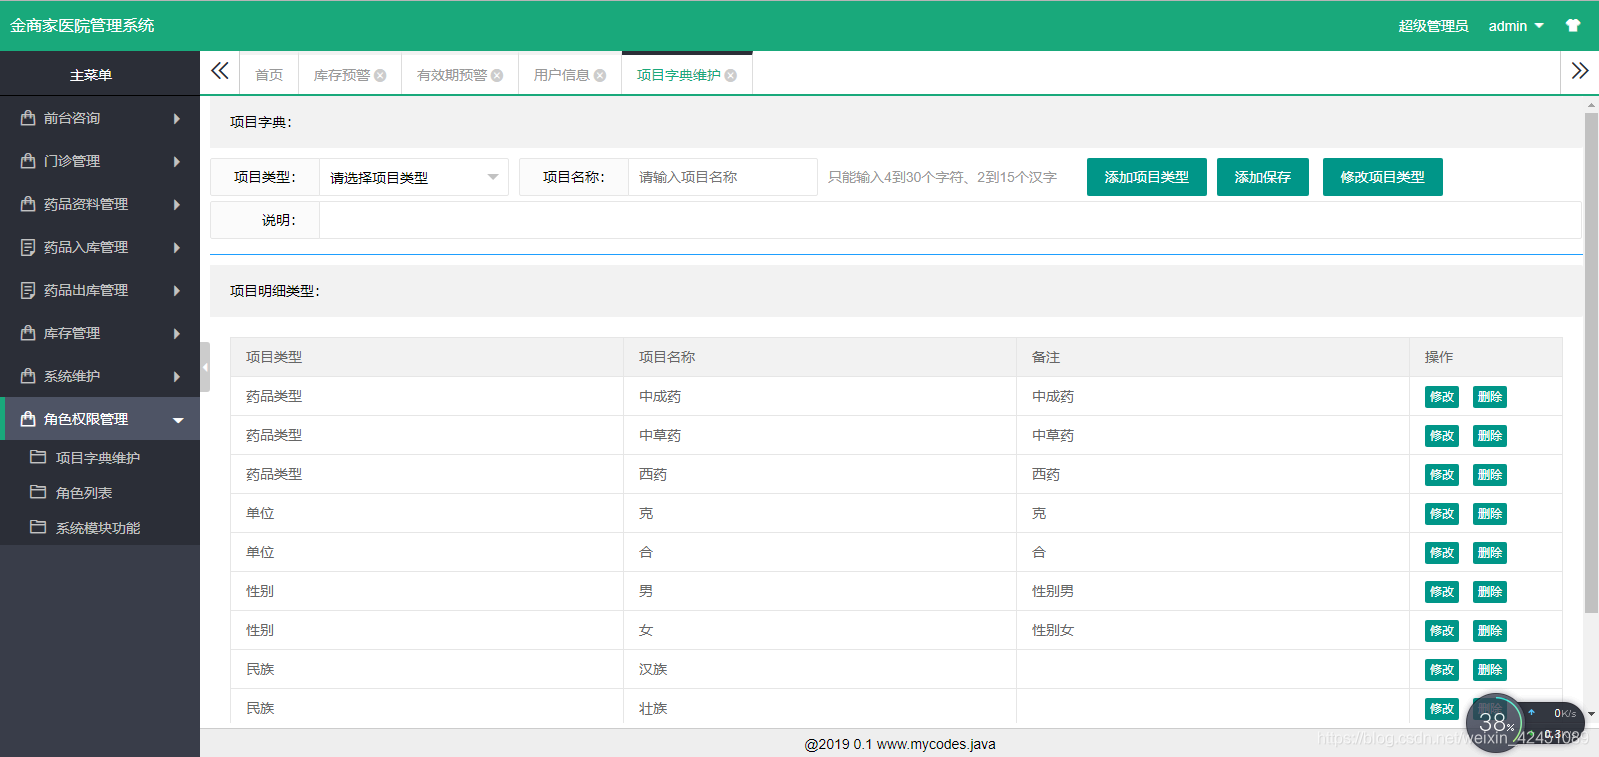Viewport: 1599px width, 757px height.
Task: Expand the 药品入库管理 menu arrow
Action: tap(177, 247)
